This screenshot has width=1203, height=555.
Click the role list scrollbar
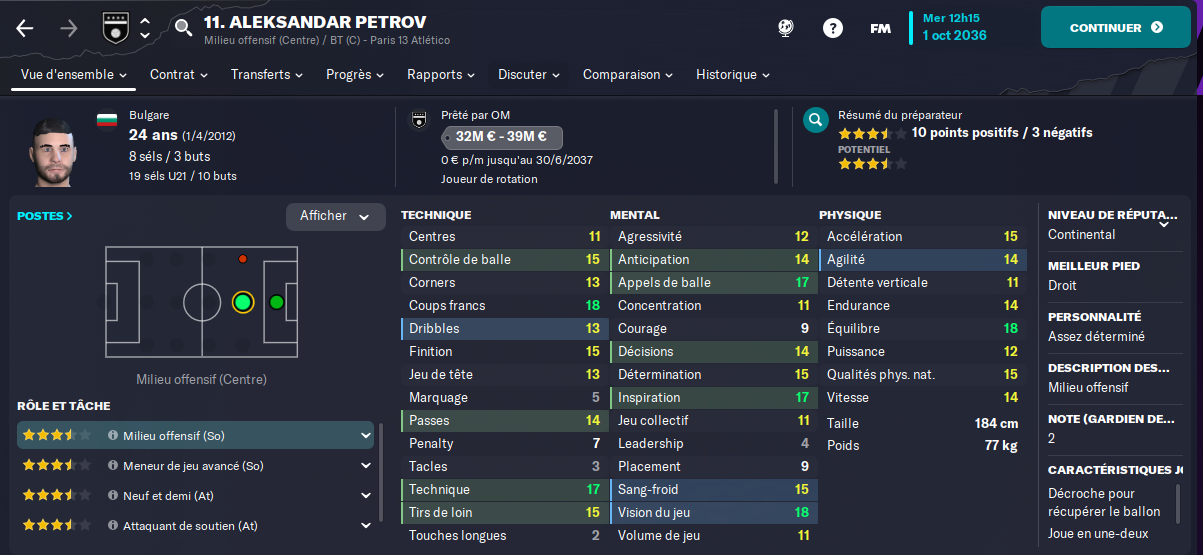pos(379,472)
